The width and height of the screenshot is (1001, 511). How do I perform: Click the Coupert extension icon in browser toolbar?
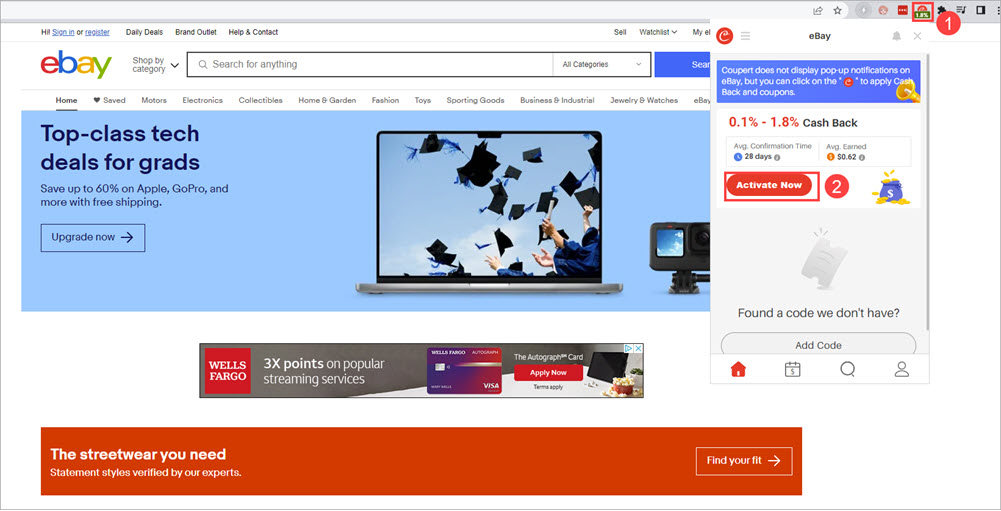coord(922,11)
